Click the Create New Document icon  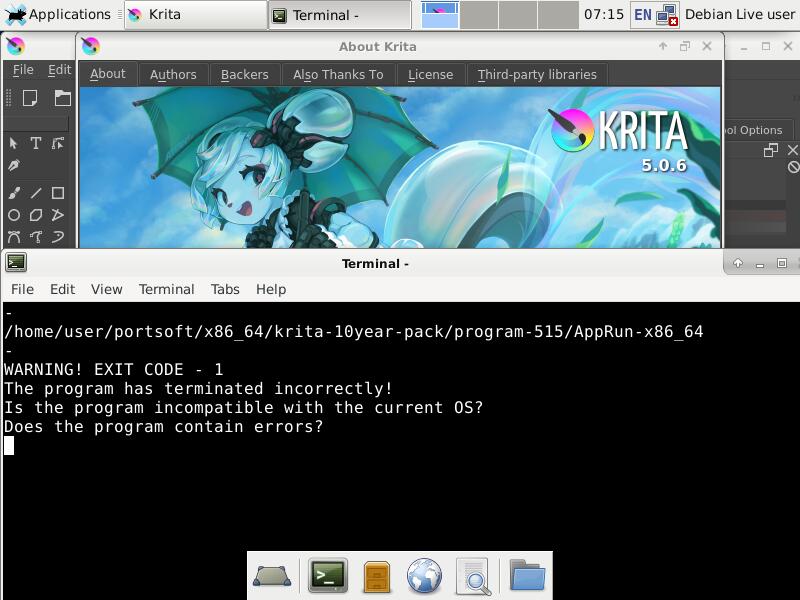click(x=30, y=98)
